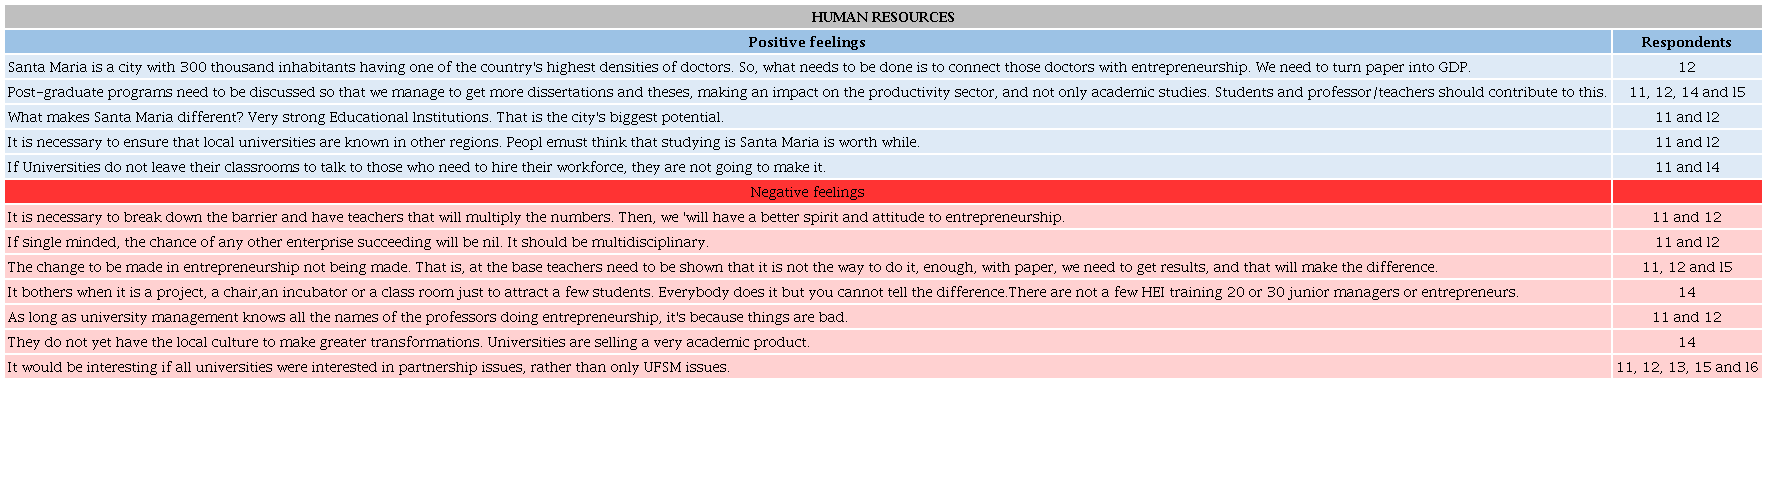The width and height of the screenshot is (1767, 485).
Task: Select the Post-graduate programs statement row
Action: pos(806,92)
